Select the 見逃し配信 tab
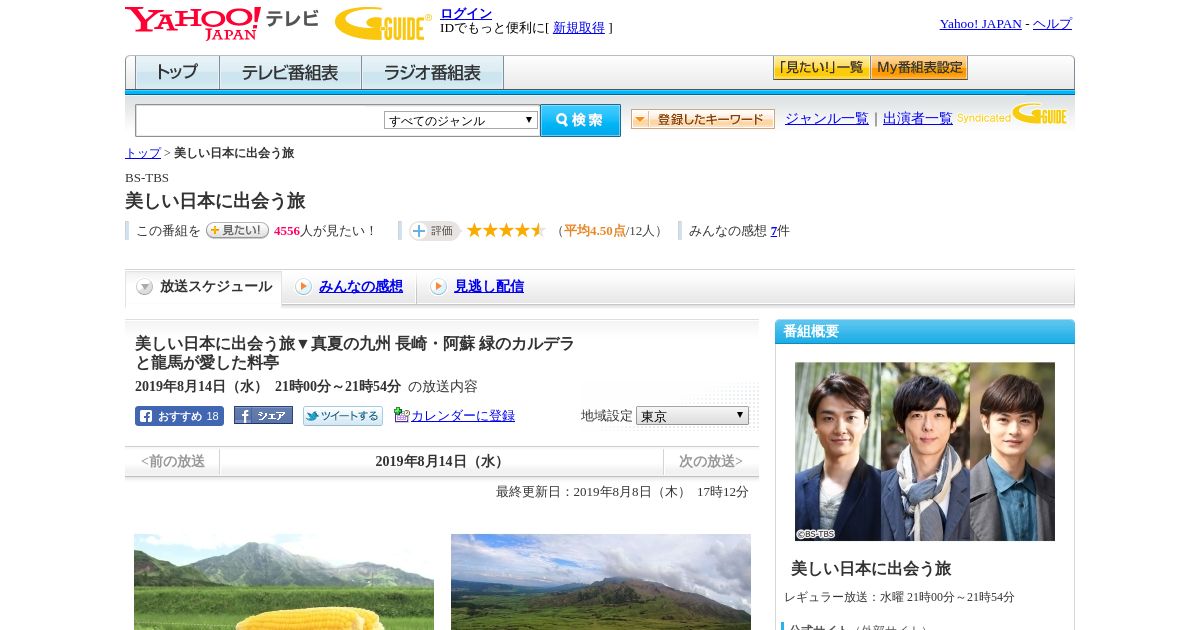The height and width of the screenshot is (630, 1200). [x=478, y=287]
